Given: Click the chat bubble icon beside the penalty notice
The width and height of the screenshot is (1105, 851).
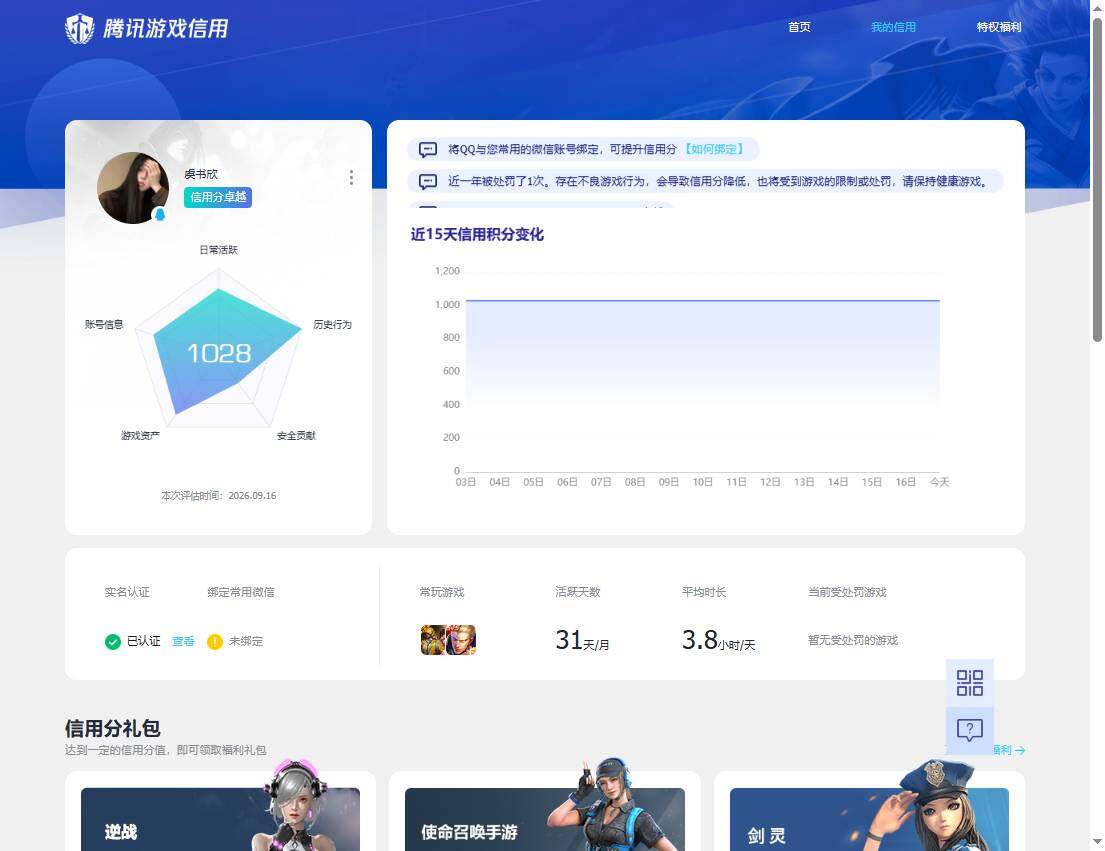Looking at the screenshot, I should tap(428, 182).
